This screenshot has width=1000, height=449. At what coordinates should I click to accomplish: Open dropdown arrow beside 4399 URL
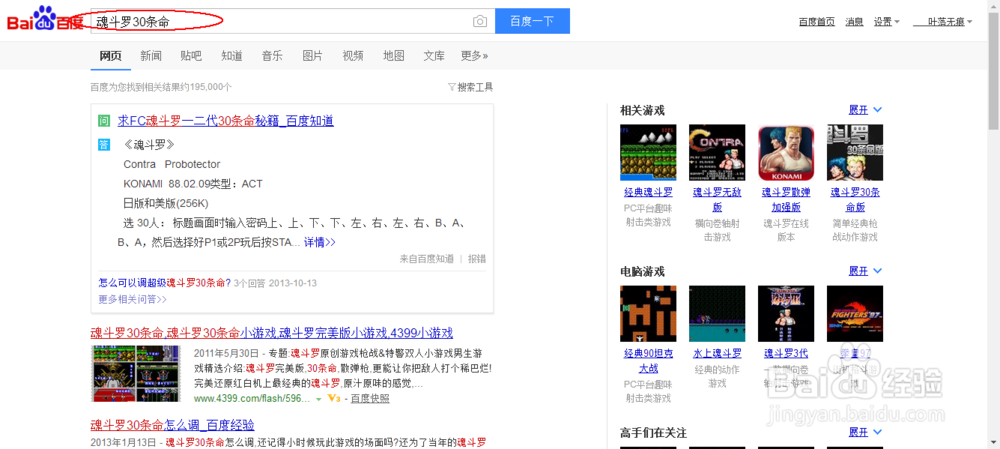(318, 399)
